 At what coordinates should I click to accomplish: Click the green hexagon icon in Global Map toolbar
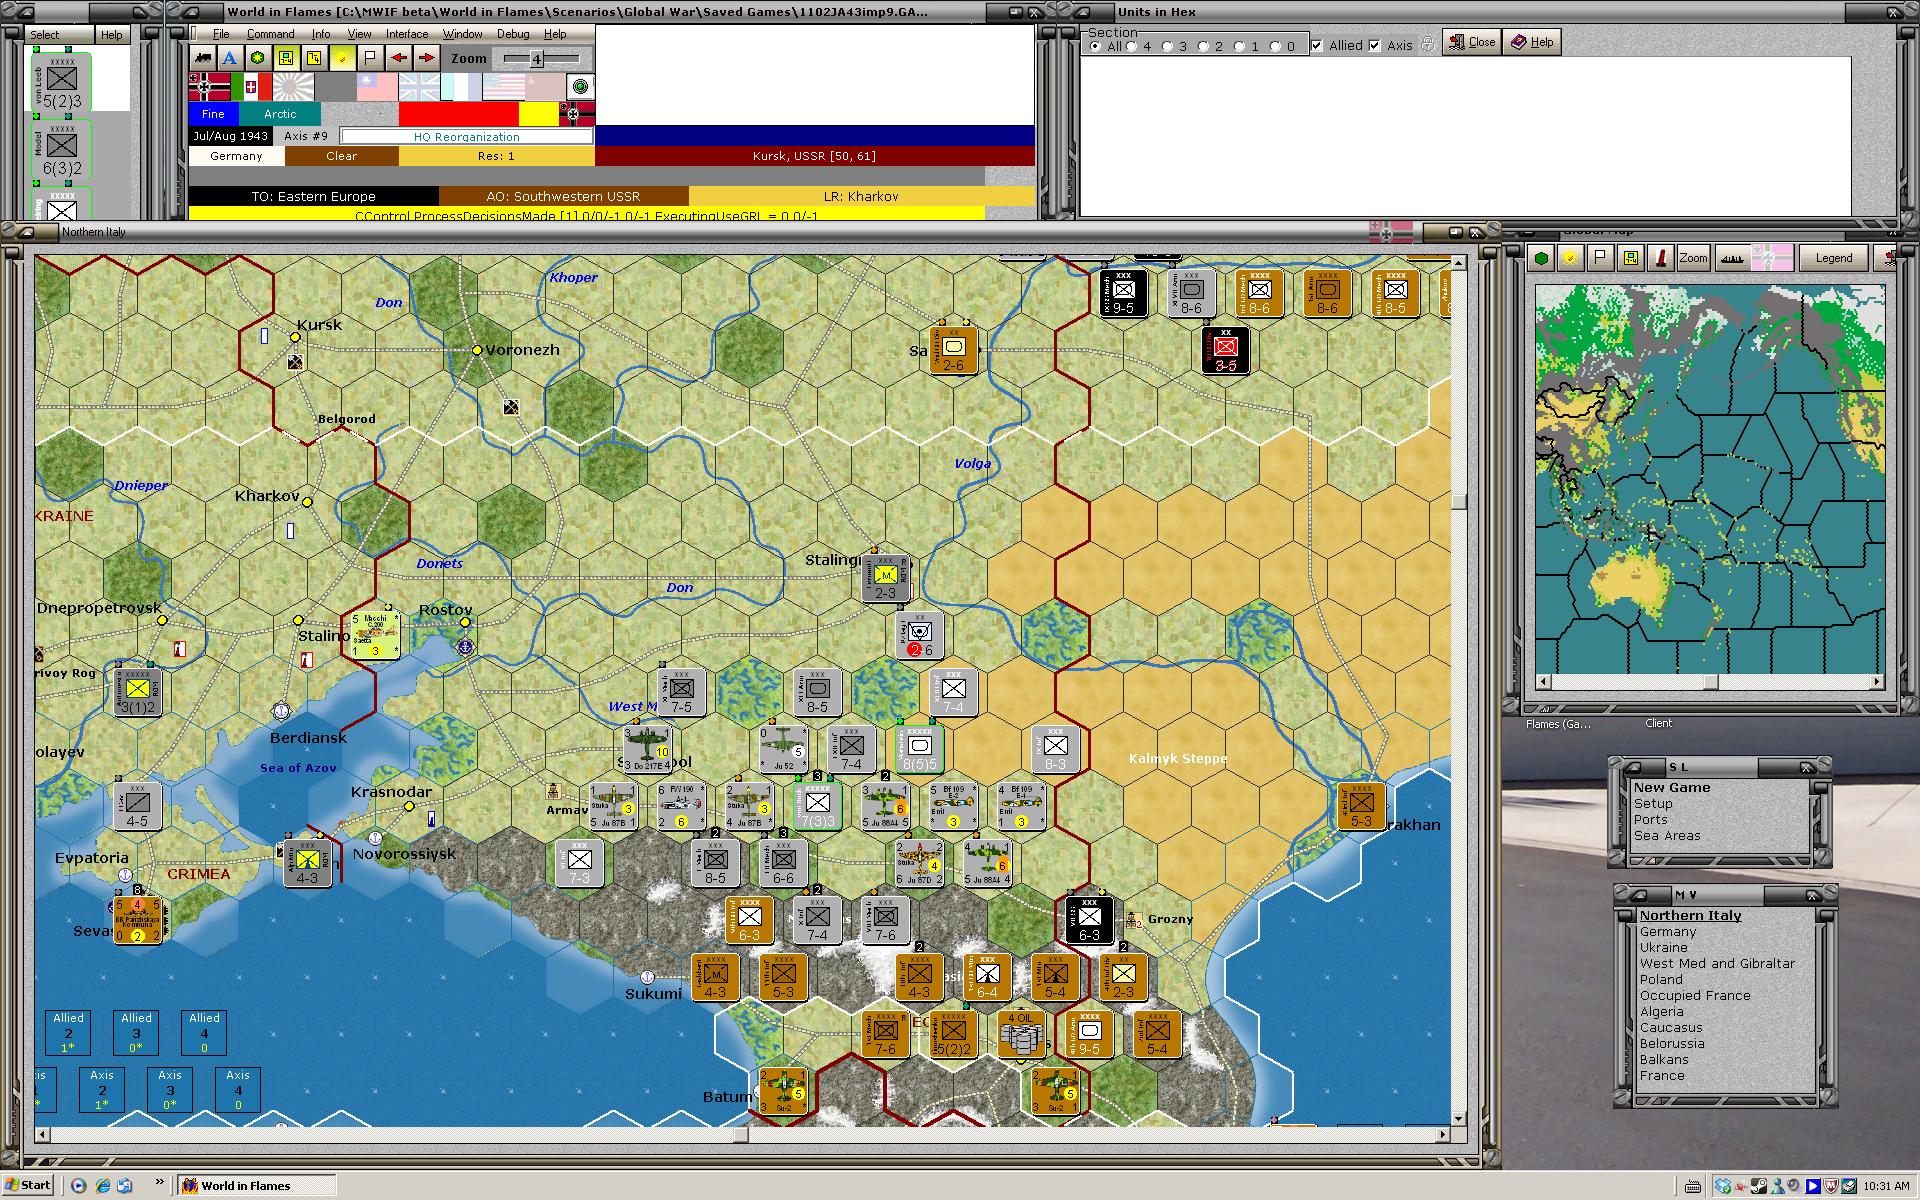click(x=1542, y=258)
